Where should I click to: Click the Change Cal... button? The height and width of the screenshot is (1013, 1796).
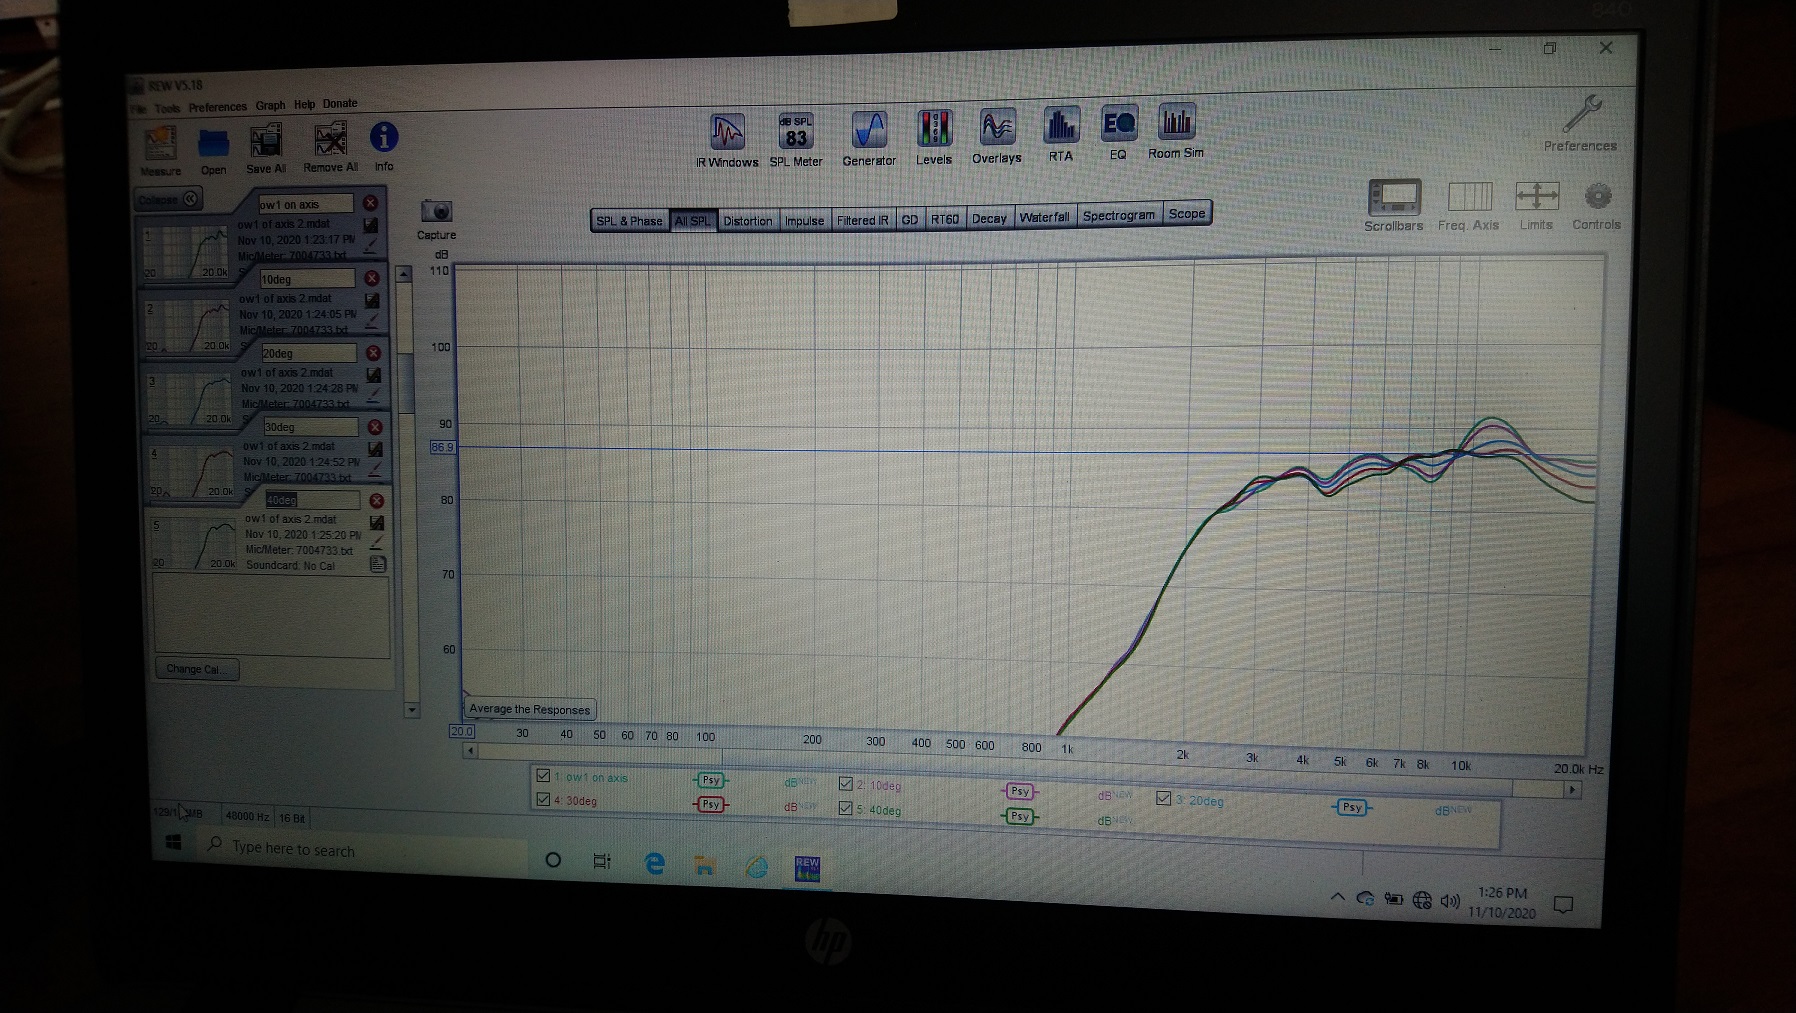click(x=197, y=669)
